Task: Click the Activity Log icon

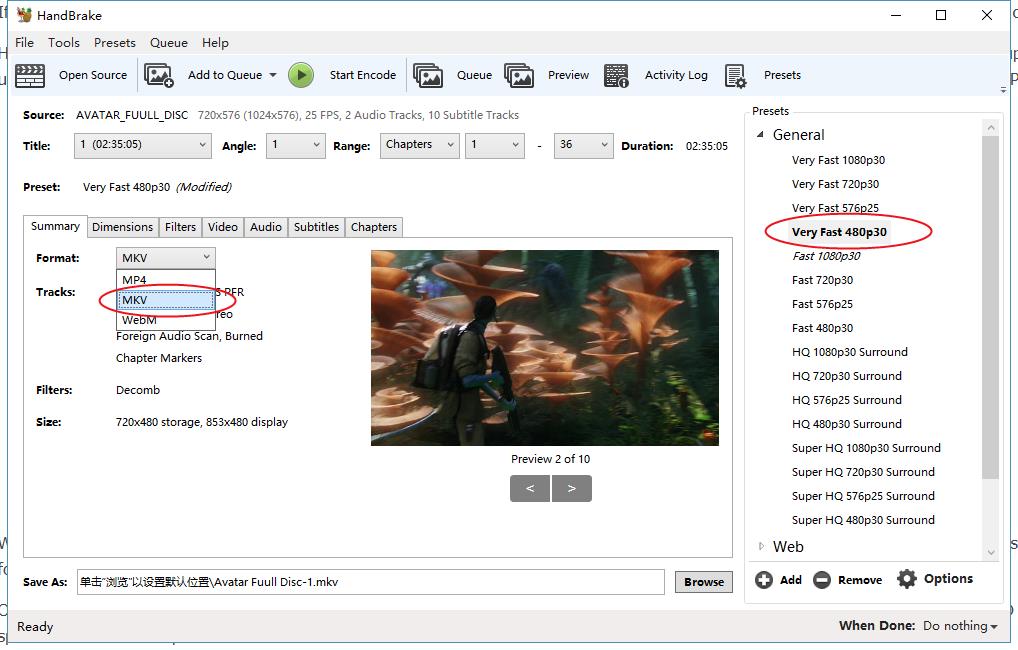Action: pyautogui.click(x=616, y=75)
